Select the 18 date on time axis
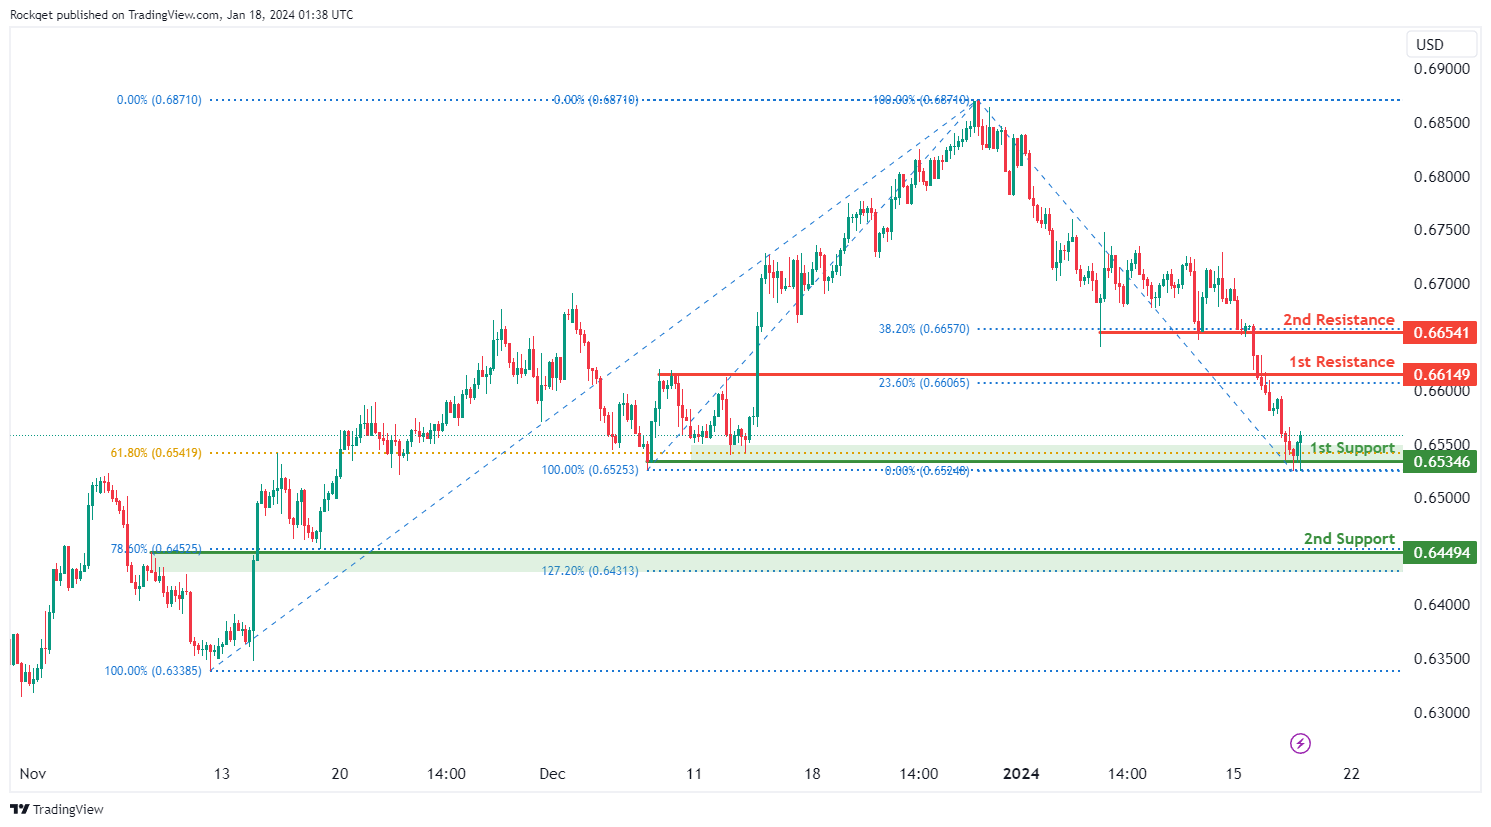This screenshot has width=1491, height=827. (x=812, y=774)
